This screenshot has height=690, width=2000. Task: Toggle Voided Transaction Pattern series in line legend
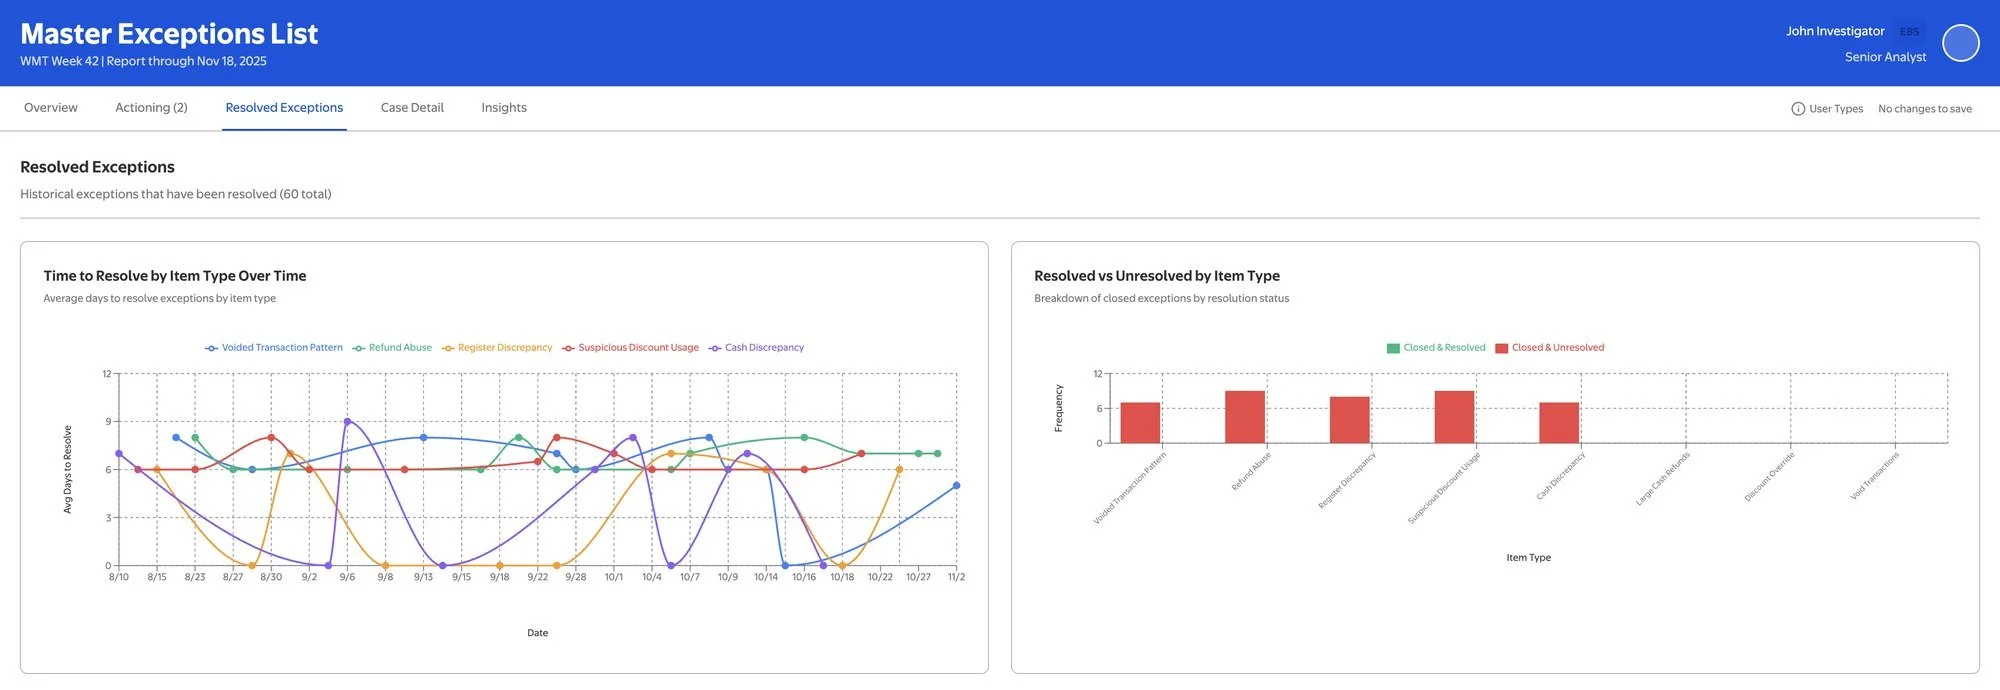(x=274, y=348)
